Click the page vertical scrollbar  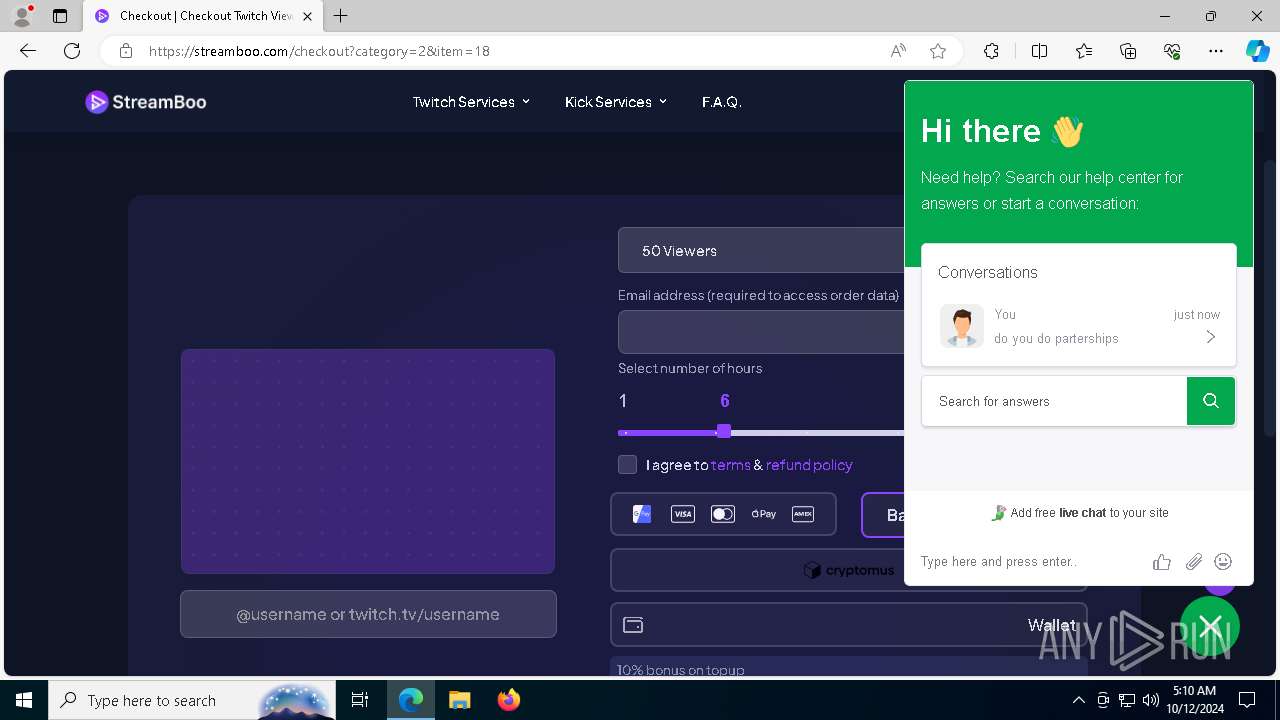point(1270,298)
